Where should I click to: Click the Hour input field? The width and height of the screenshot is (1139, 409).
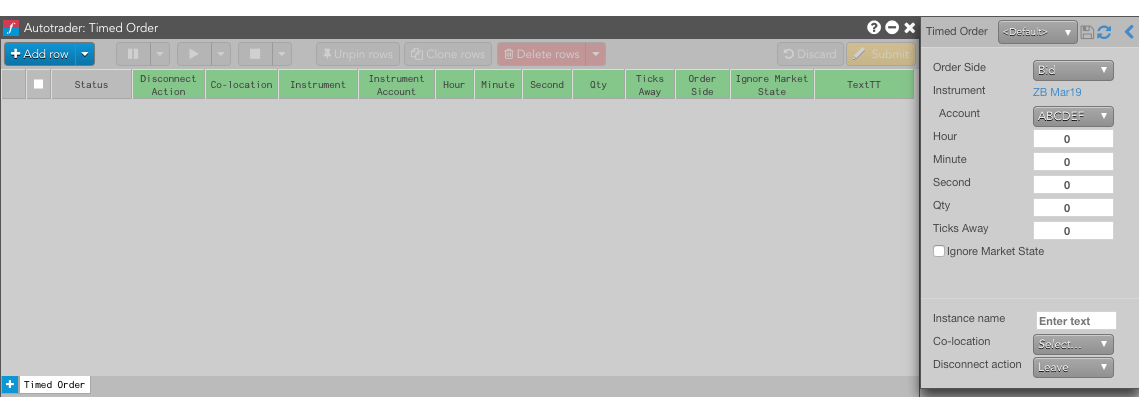pos(1073,139)
